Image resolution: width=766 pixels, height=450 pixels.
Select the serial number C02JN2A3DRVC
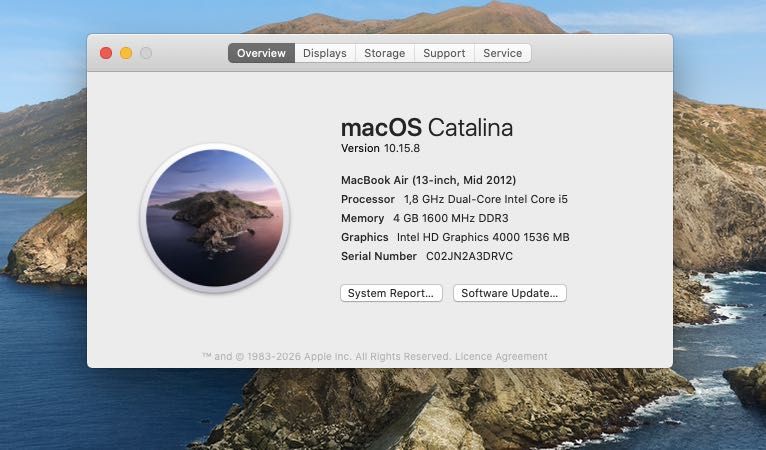tap(469, 257)
